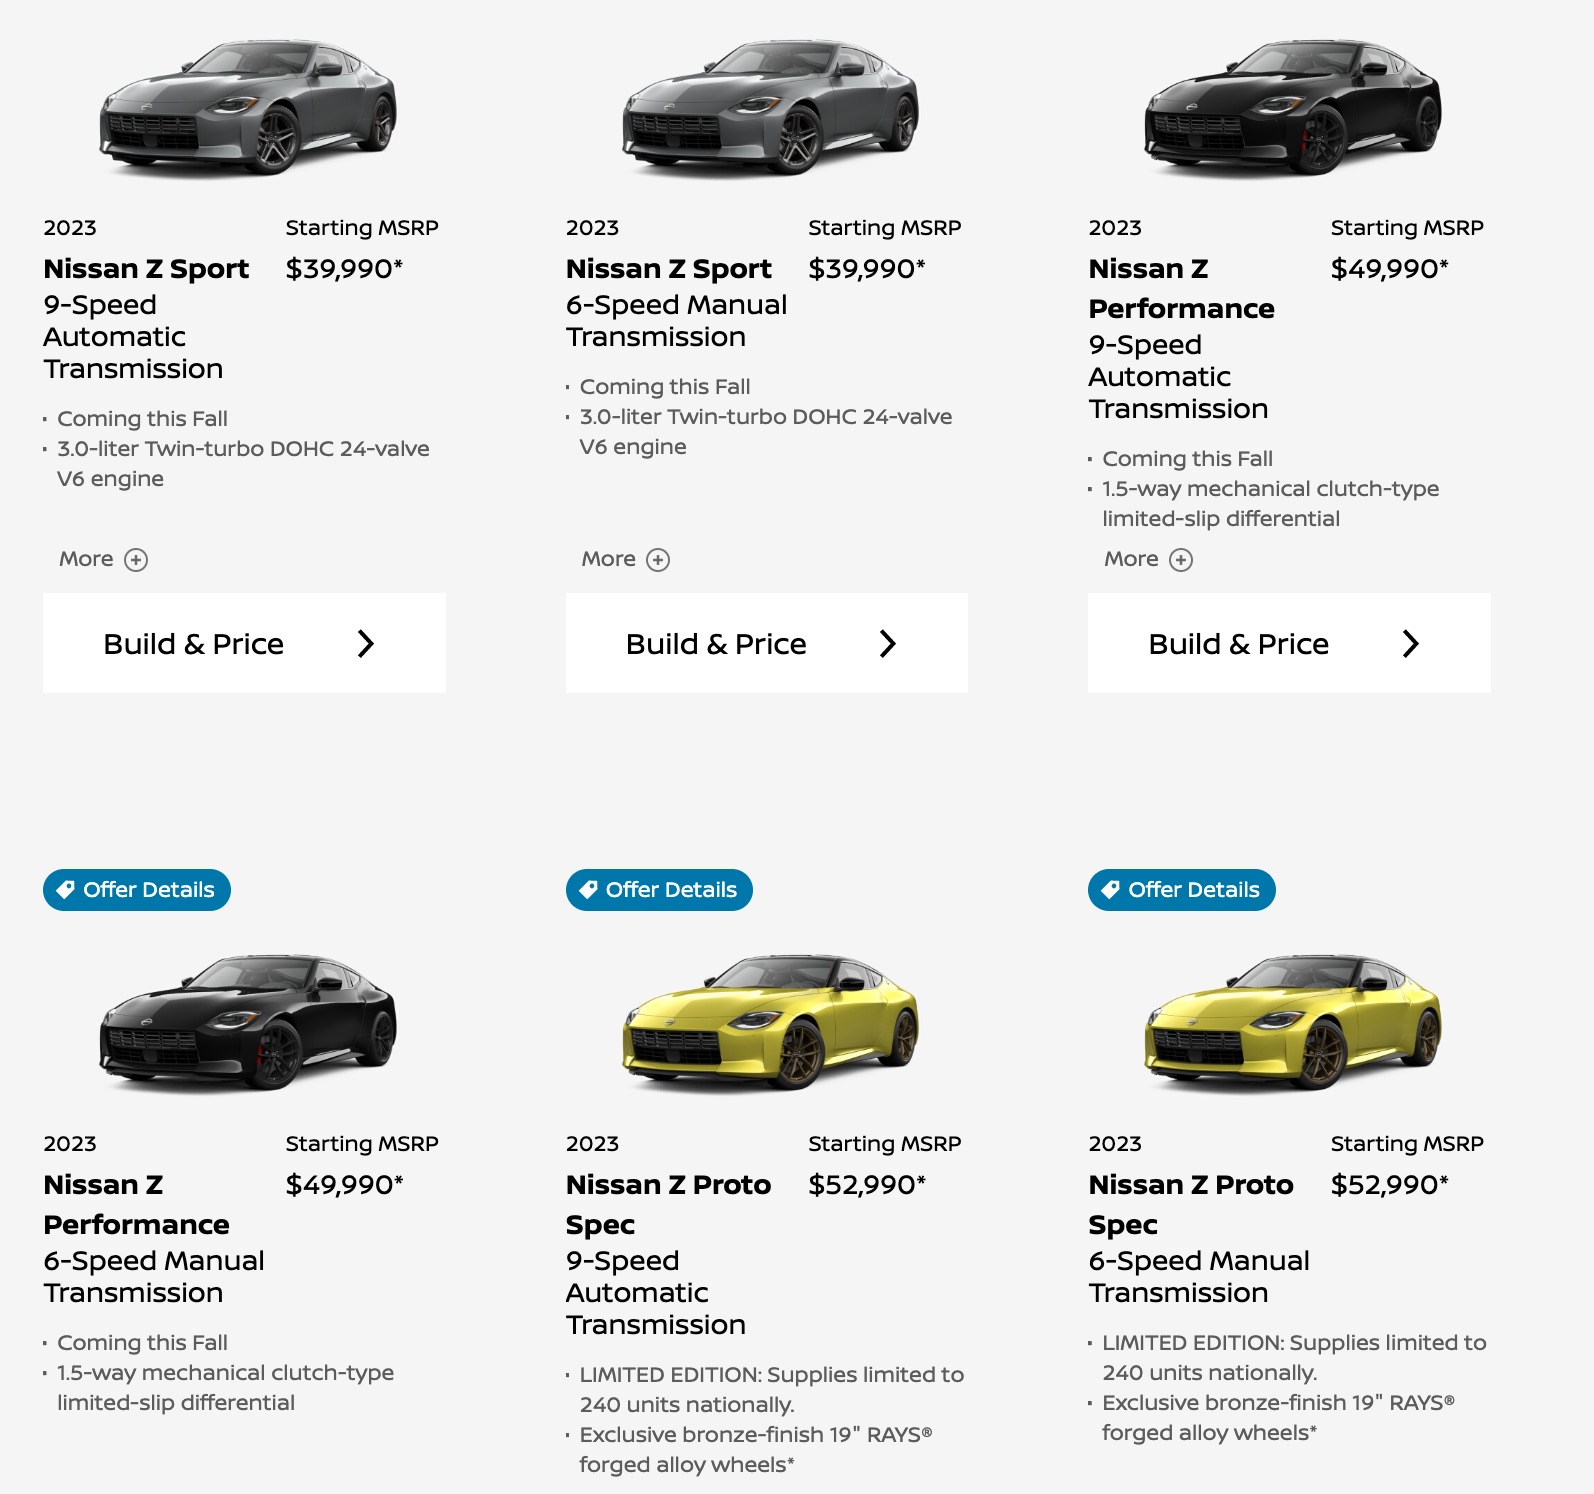
Task: Build & Price the Z Sport Manual
Action: (766, 643)
